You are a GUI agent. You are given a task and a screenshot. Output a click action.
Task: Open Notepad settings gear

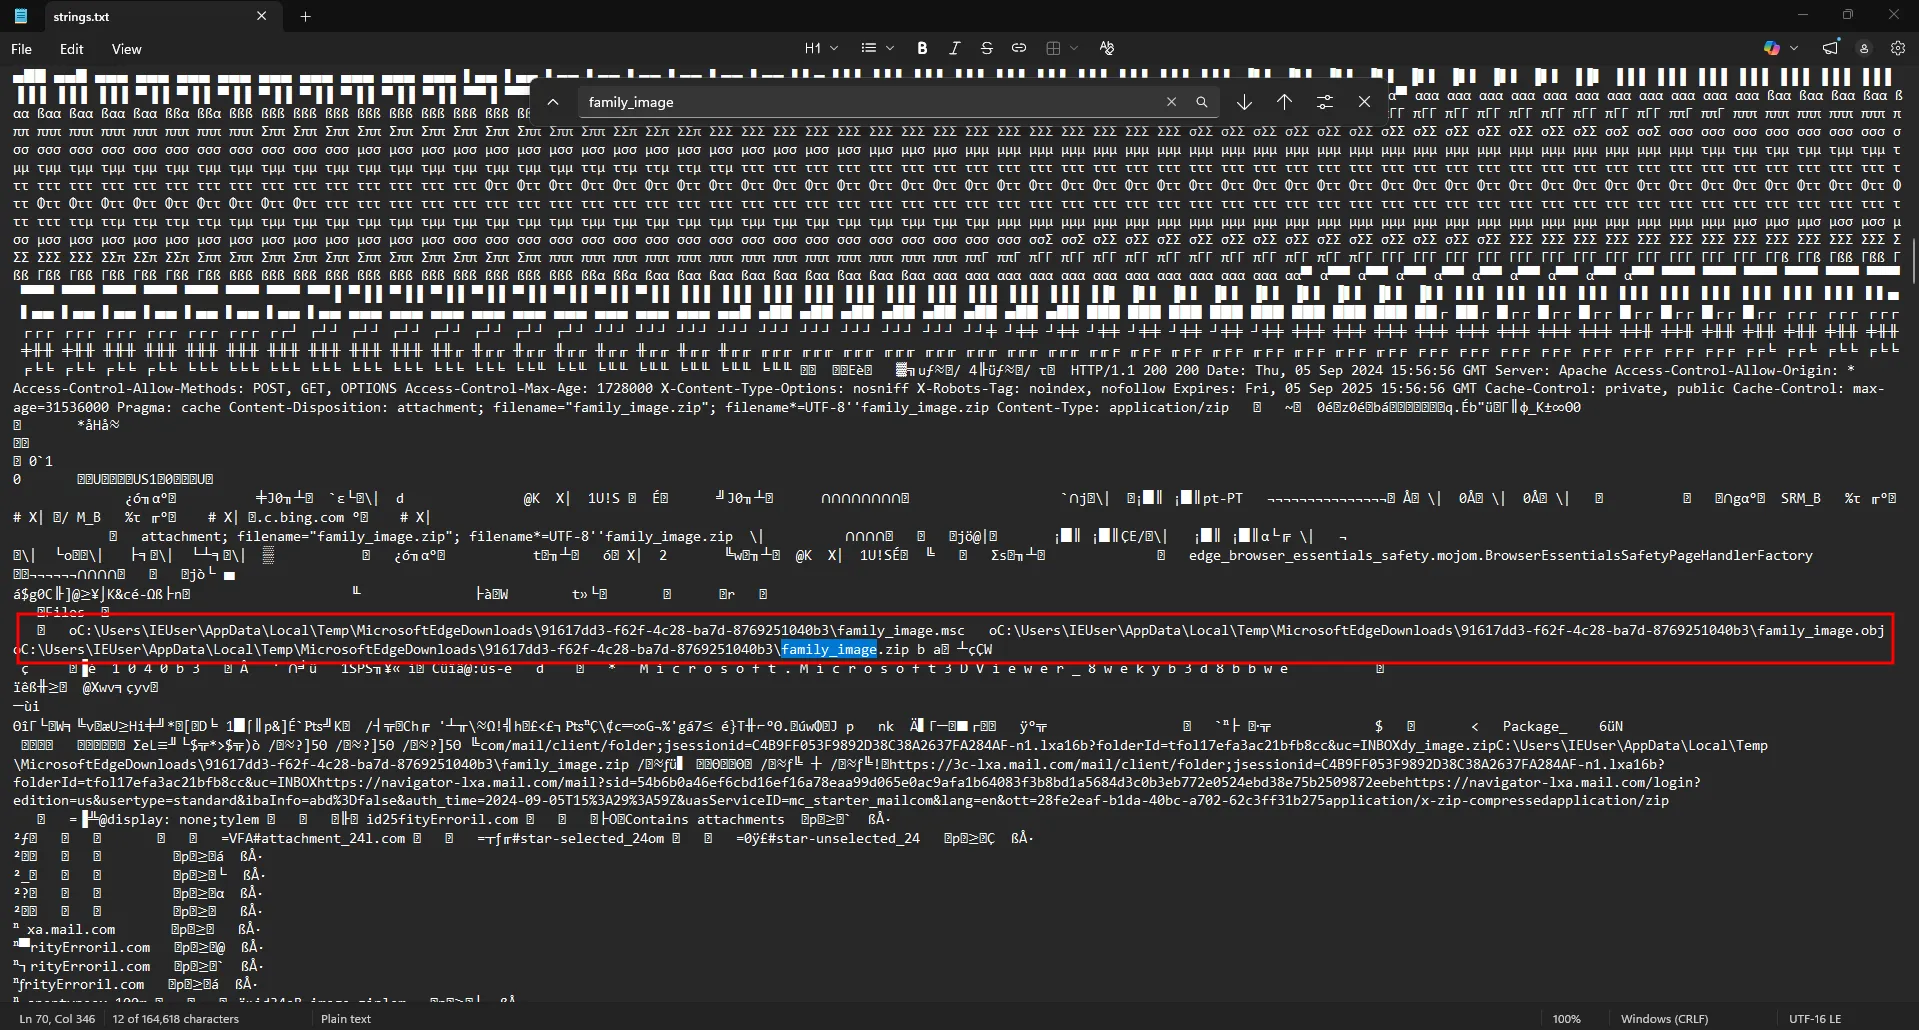(x=1898, y=47)
